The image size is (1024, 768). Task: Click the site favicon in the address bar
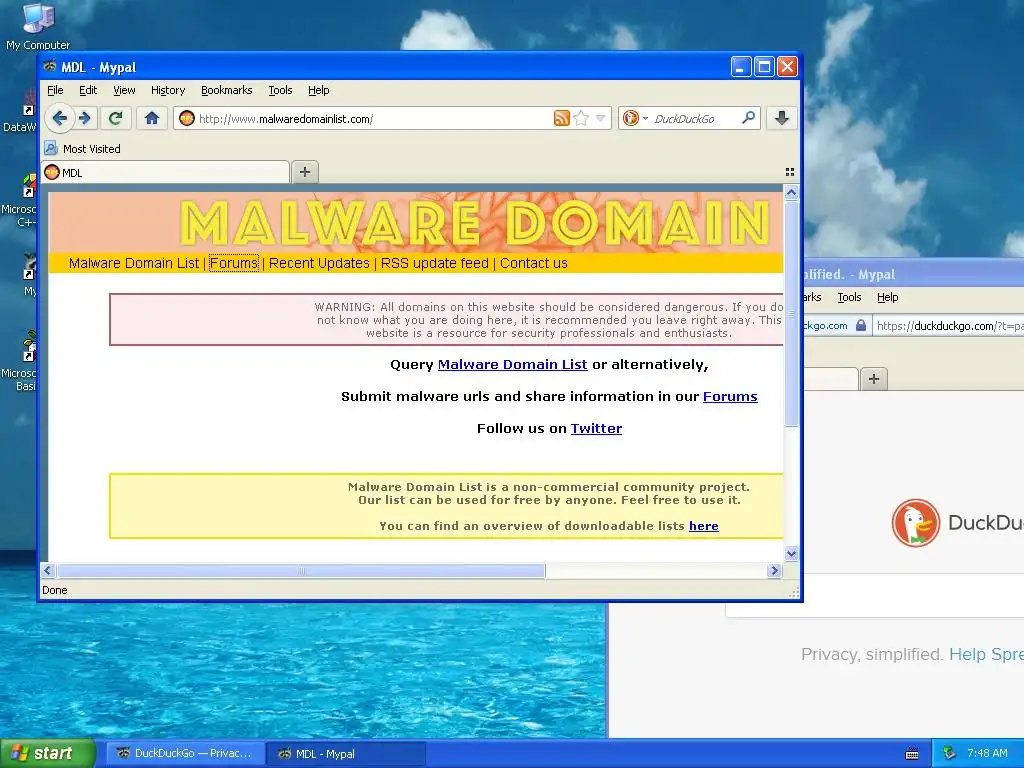click(187, 118)
